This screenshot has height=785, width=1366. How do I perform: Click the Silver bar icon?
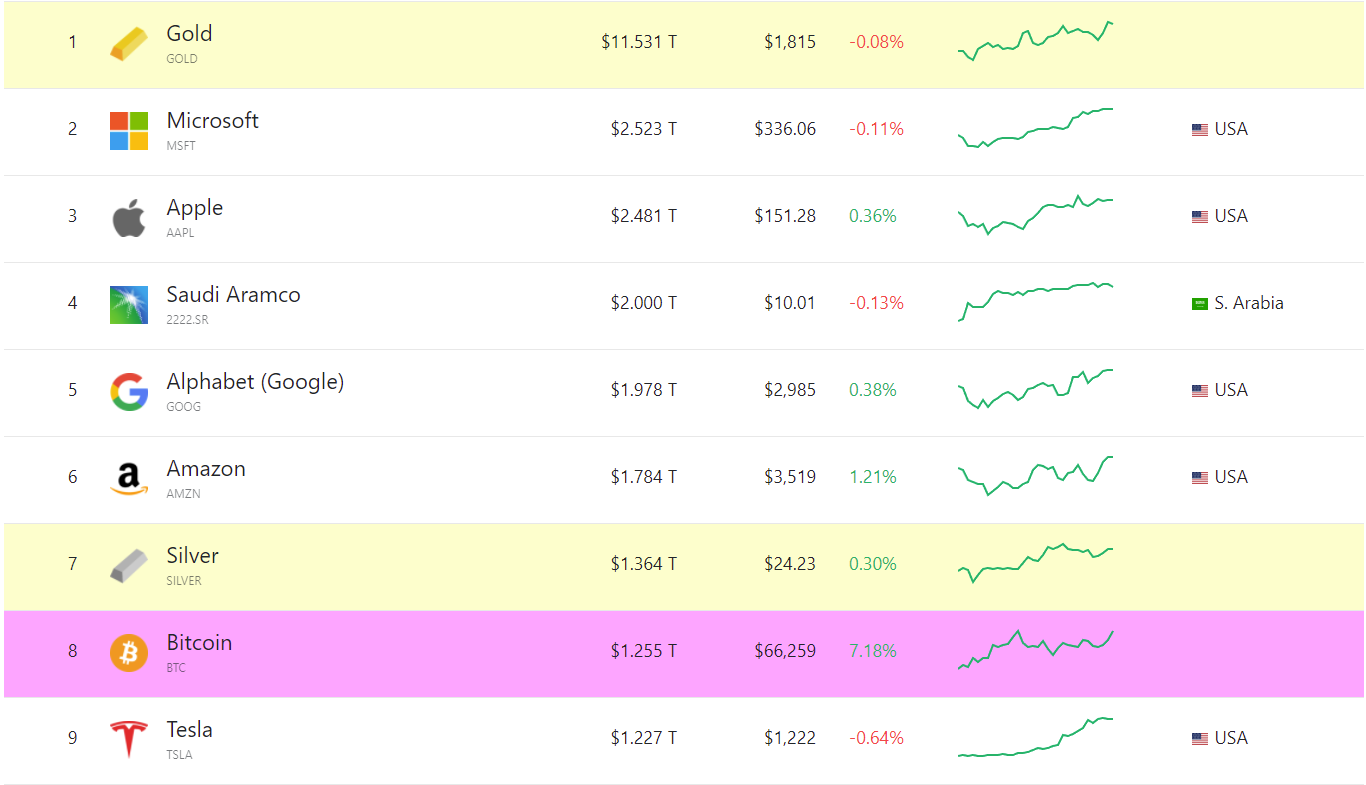129,566
